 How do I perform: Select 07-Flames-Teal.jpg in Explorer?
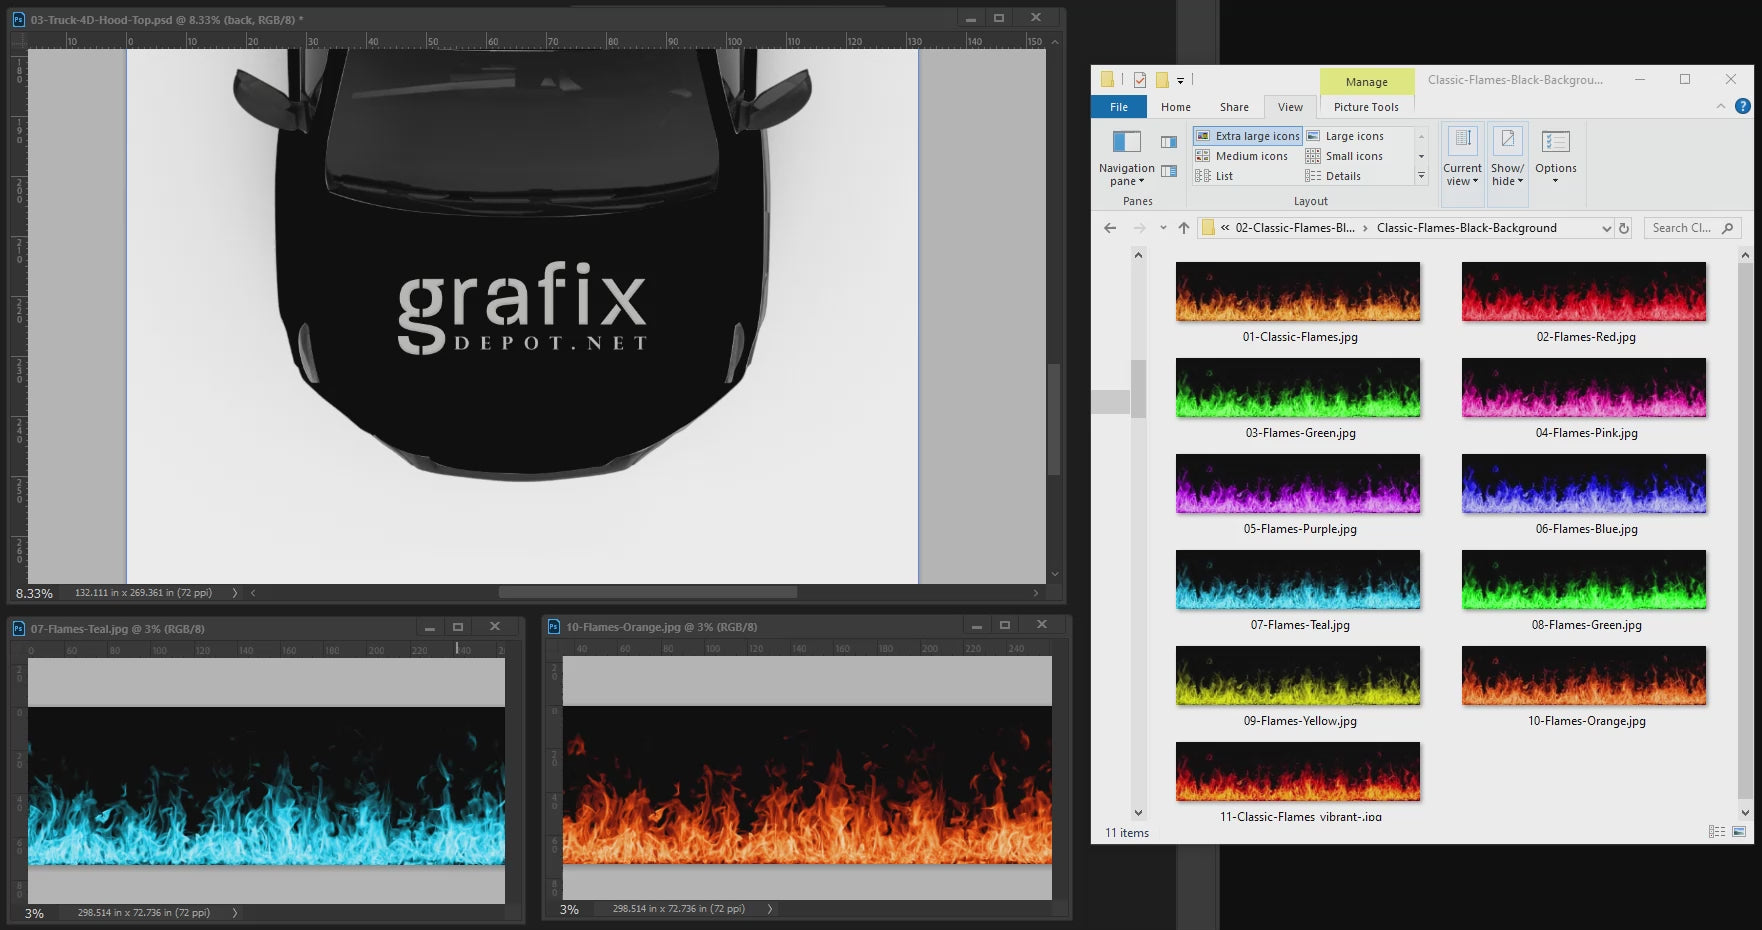pyautogui.click(x=1298, y=579)
